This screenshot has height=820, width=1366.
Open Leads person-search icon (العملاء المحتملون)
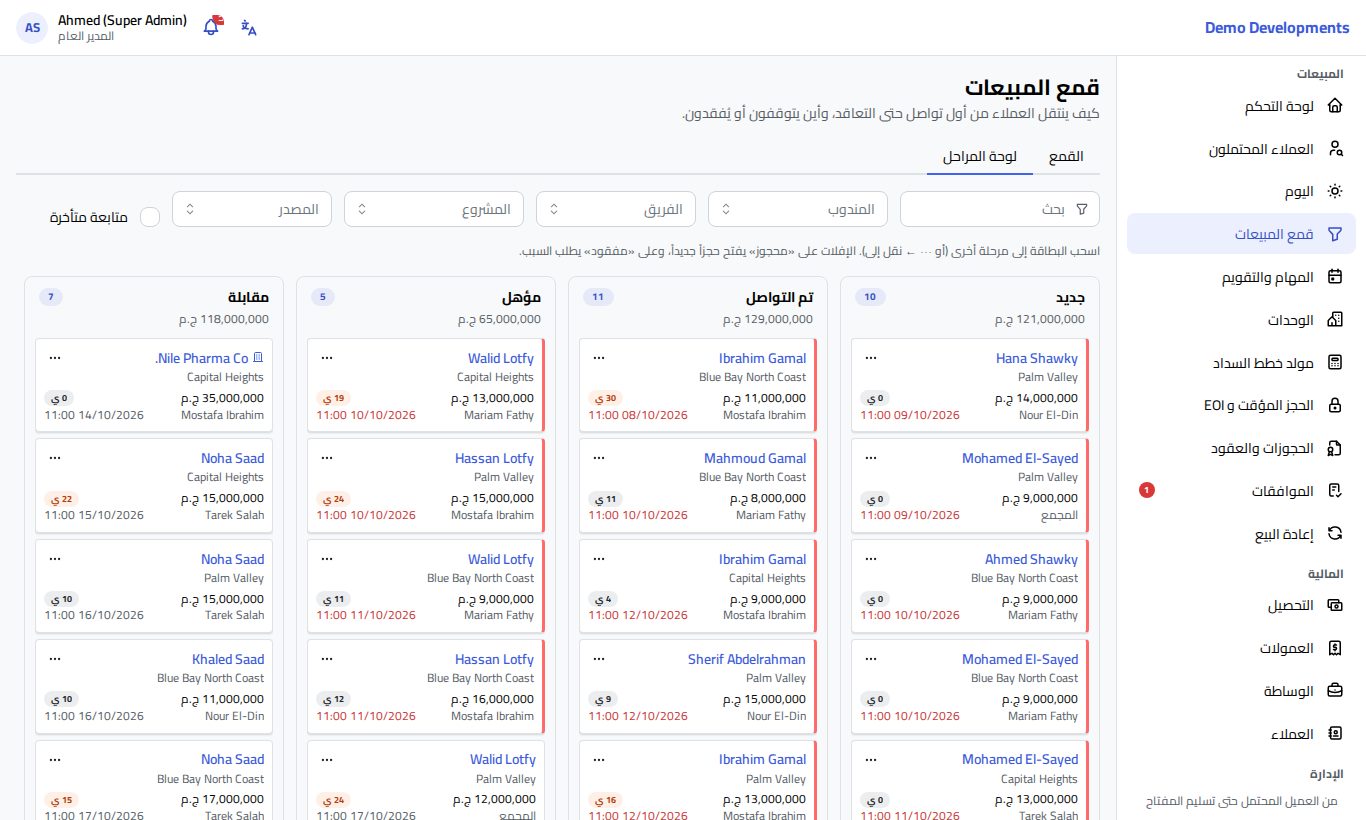point(1334,149)
